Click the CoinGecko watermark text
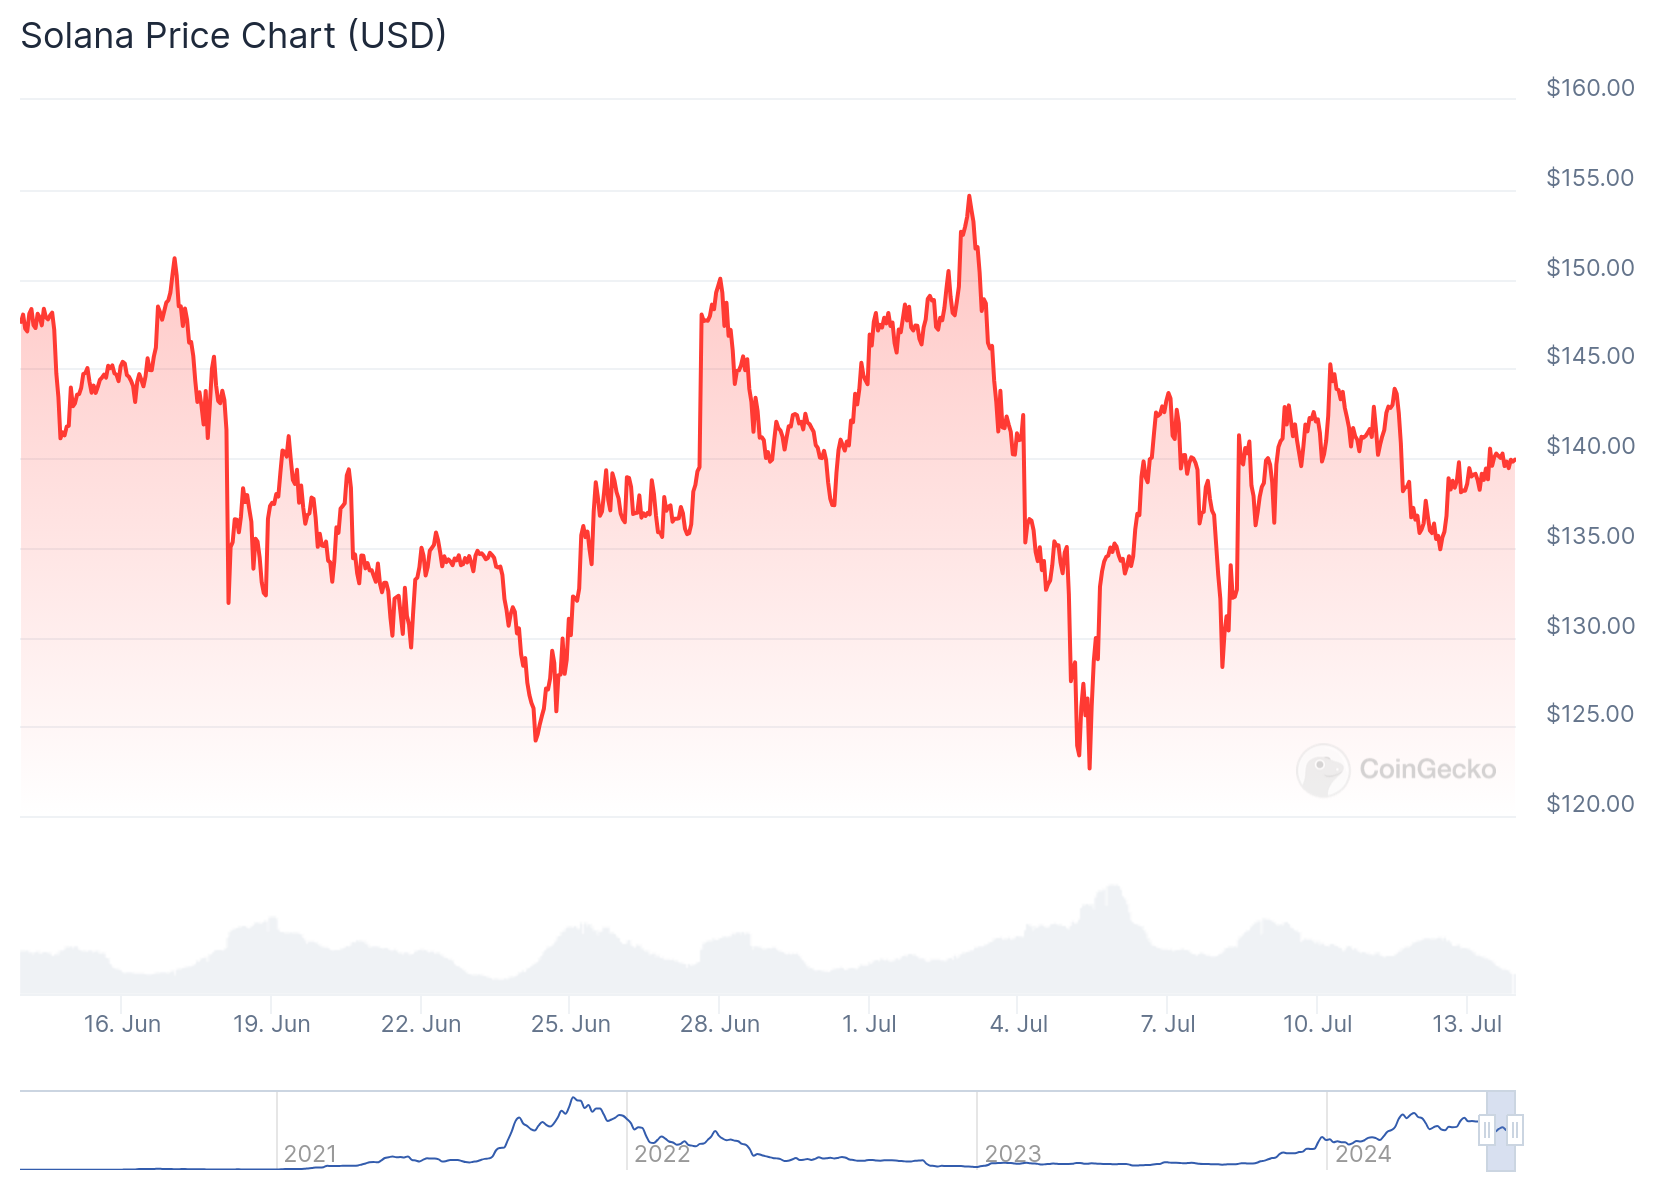 coord(1427,769)
